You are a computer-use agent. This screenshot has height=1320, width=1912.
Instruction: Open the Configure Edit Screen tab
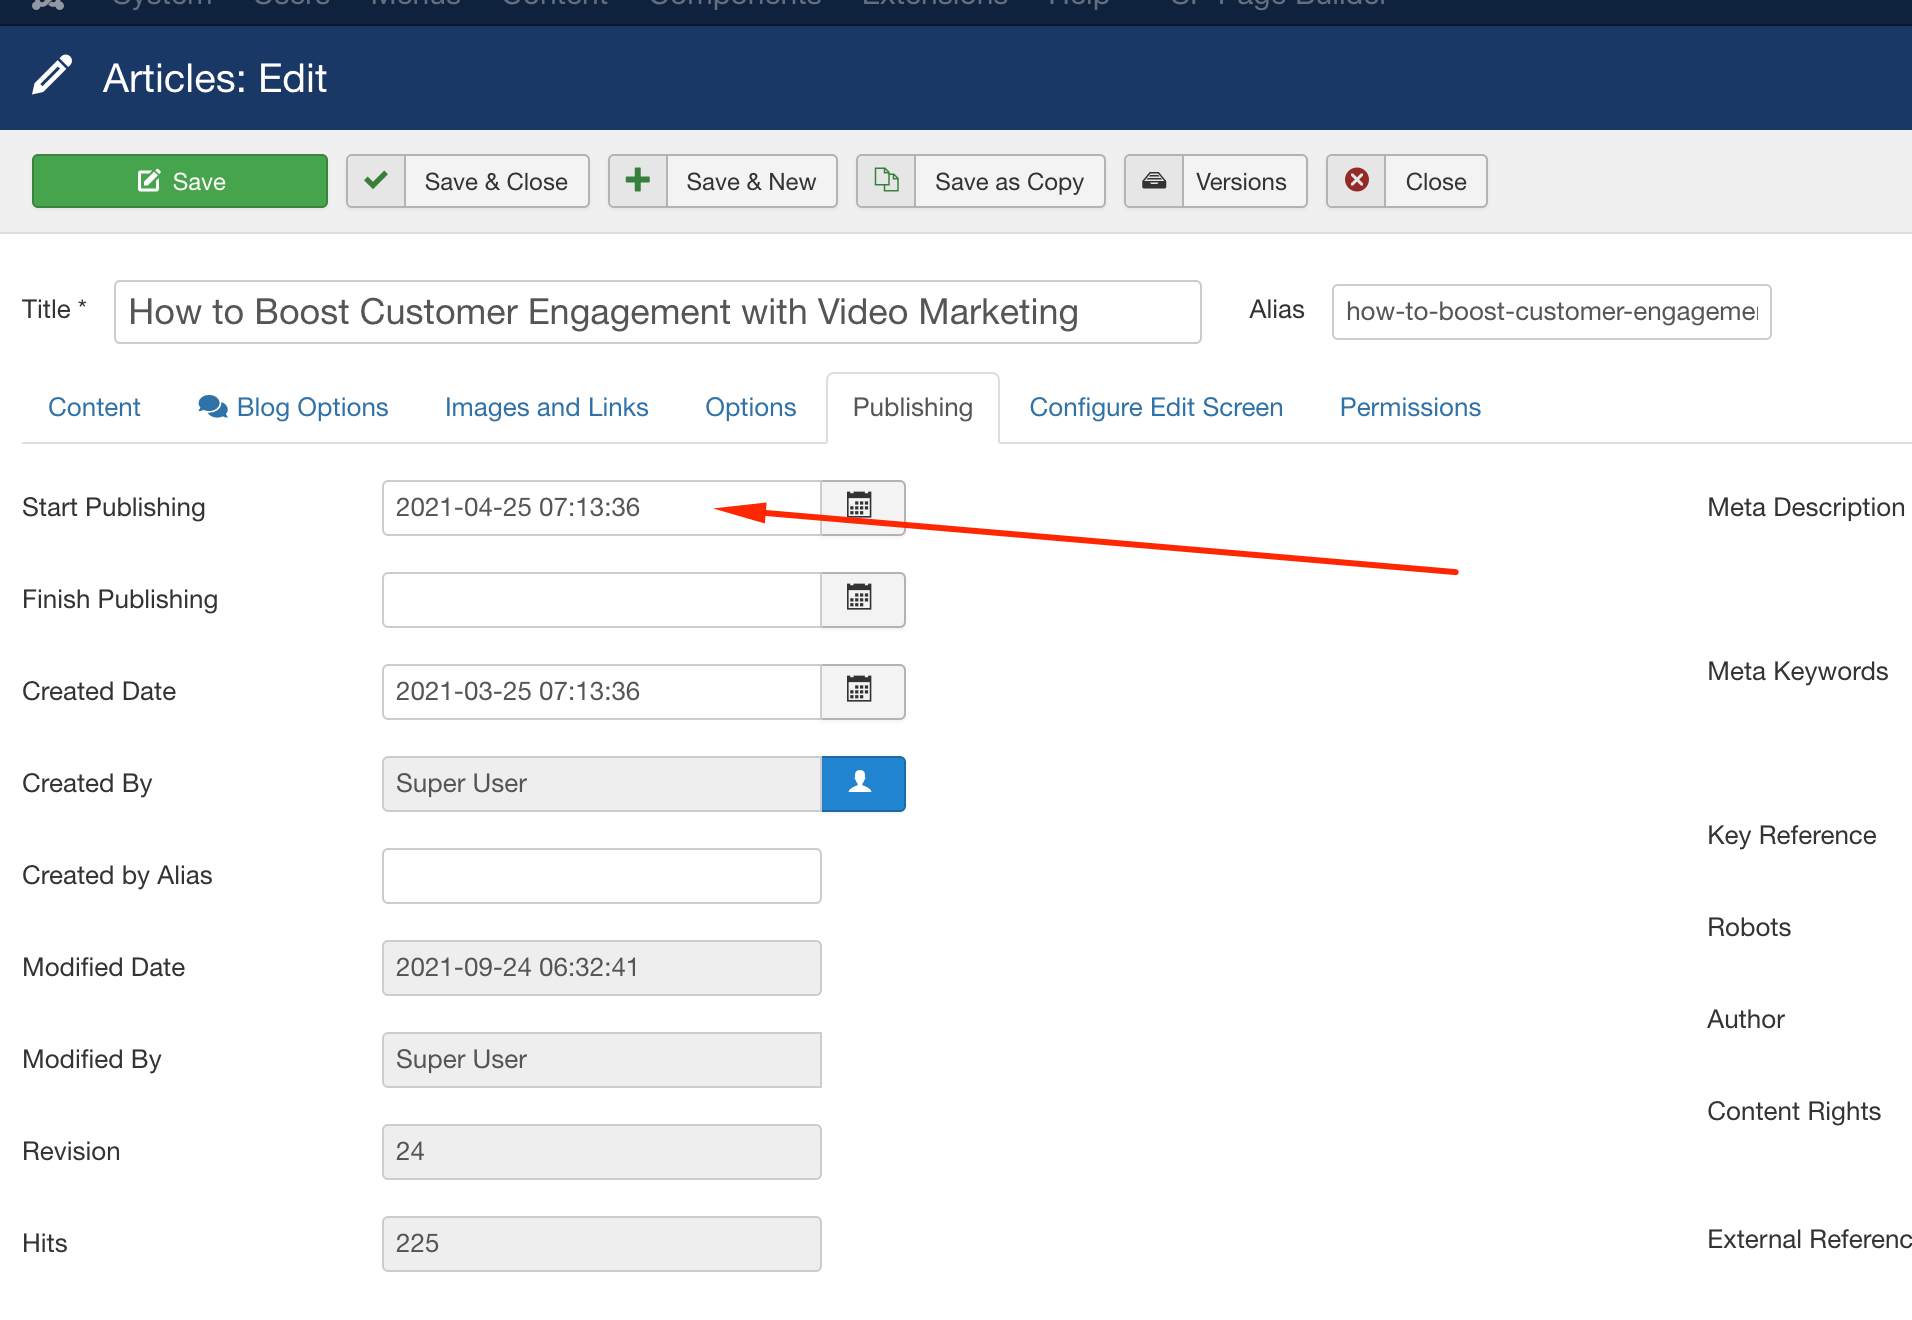tap(1155, 407)
